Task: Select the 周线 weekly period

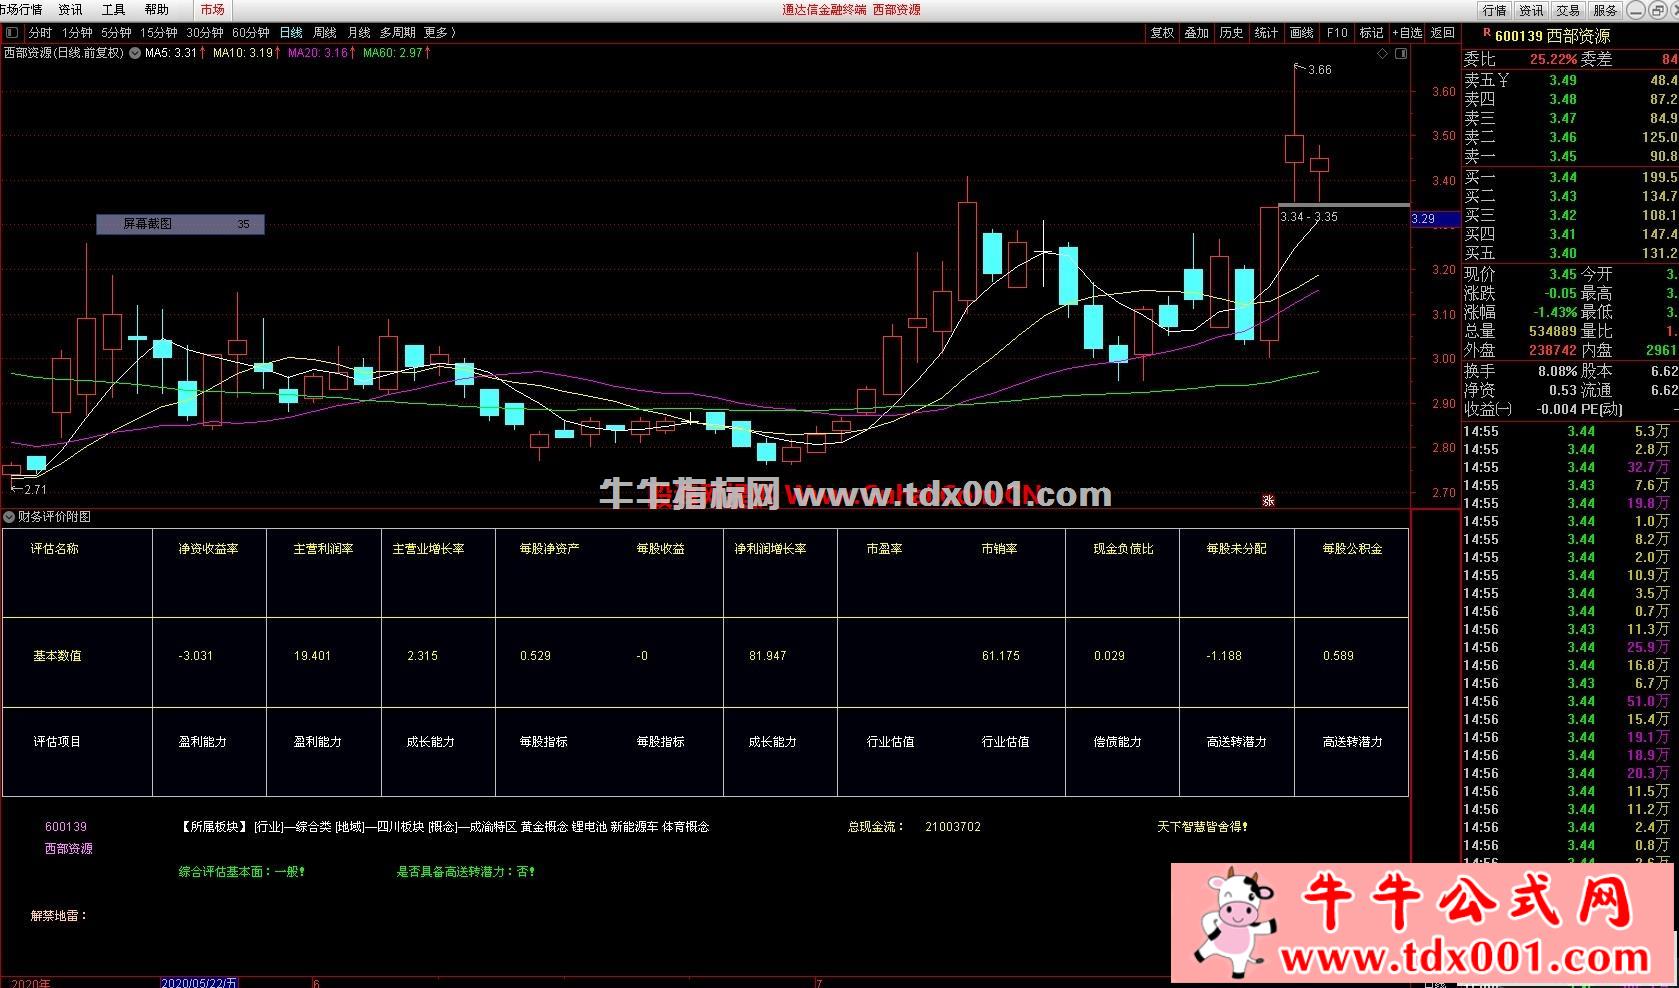Action: [x=325, y=33]
